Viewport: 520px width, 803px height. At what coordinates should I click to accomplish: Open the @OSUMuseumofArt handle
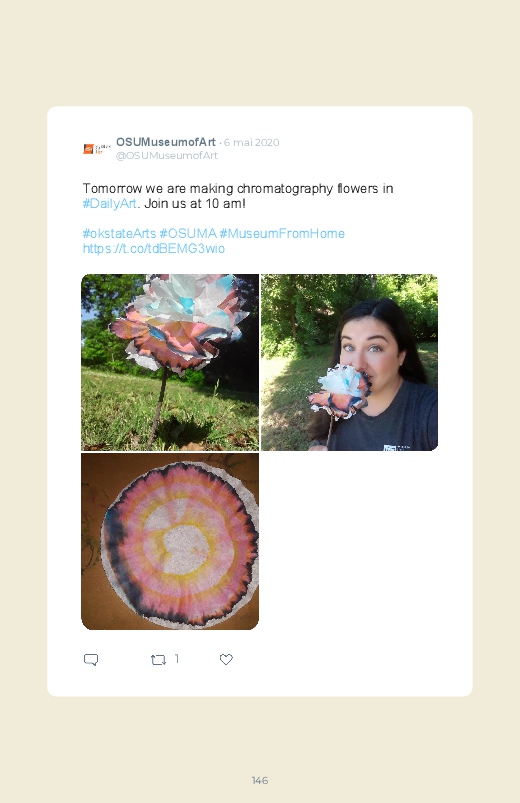click(x=167, y=155)
